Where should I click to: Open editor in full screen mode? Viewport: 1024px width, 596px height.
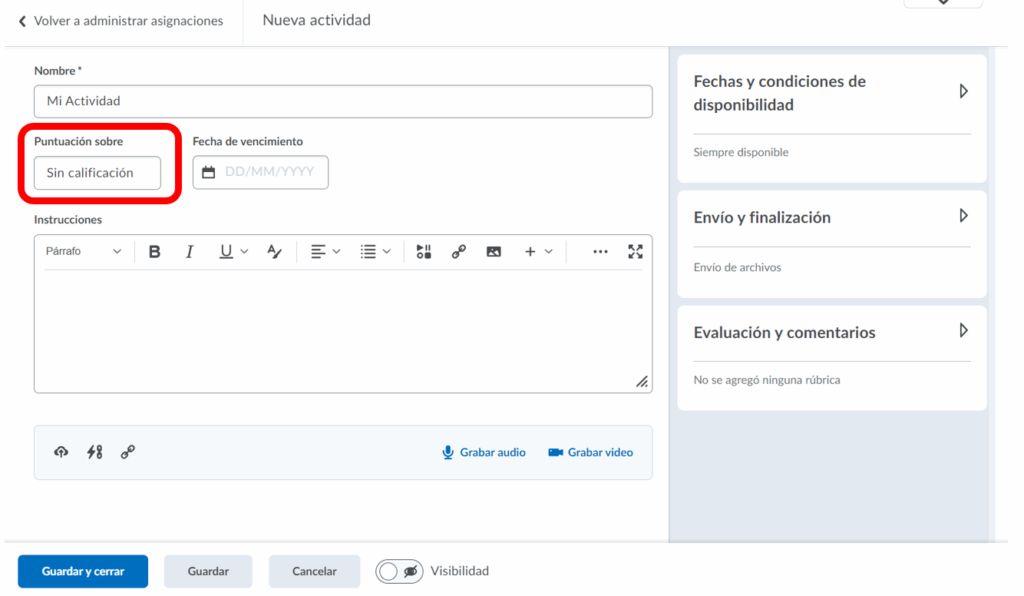point(635,252)
